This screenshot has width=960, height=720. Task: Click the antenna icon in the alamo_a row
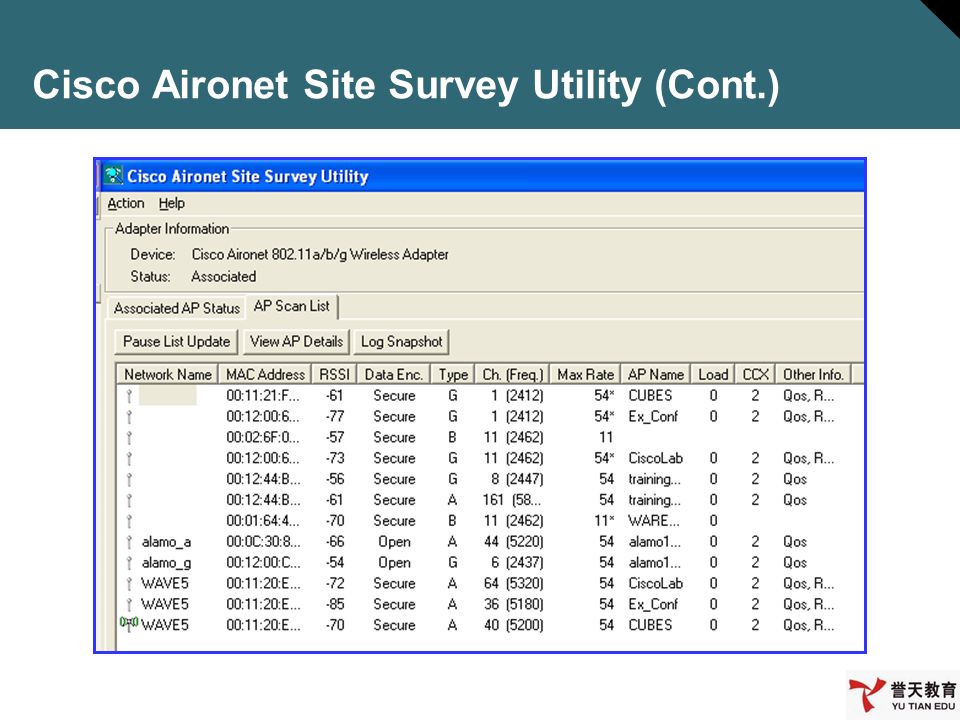pyautogui.click(x=129, y=542)
